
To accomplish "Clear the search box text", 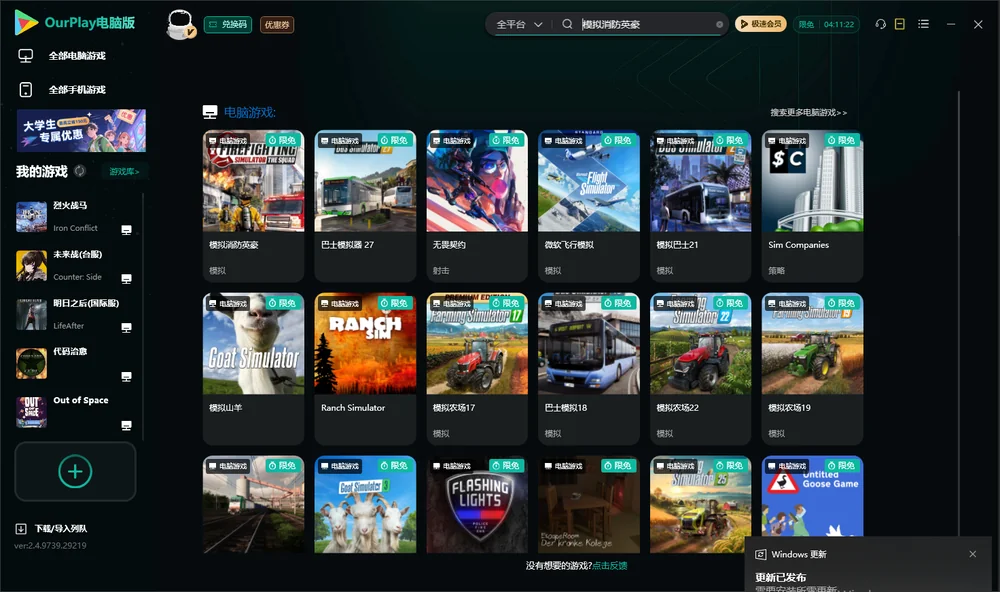I will pyautogui.click(x=719, y=24).
